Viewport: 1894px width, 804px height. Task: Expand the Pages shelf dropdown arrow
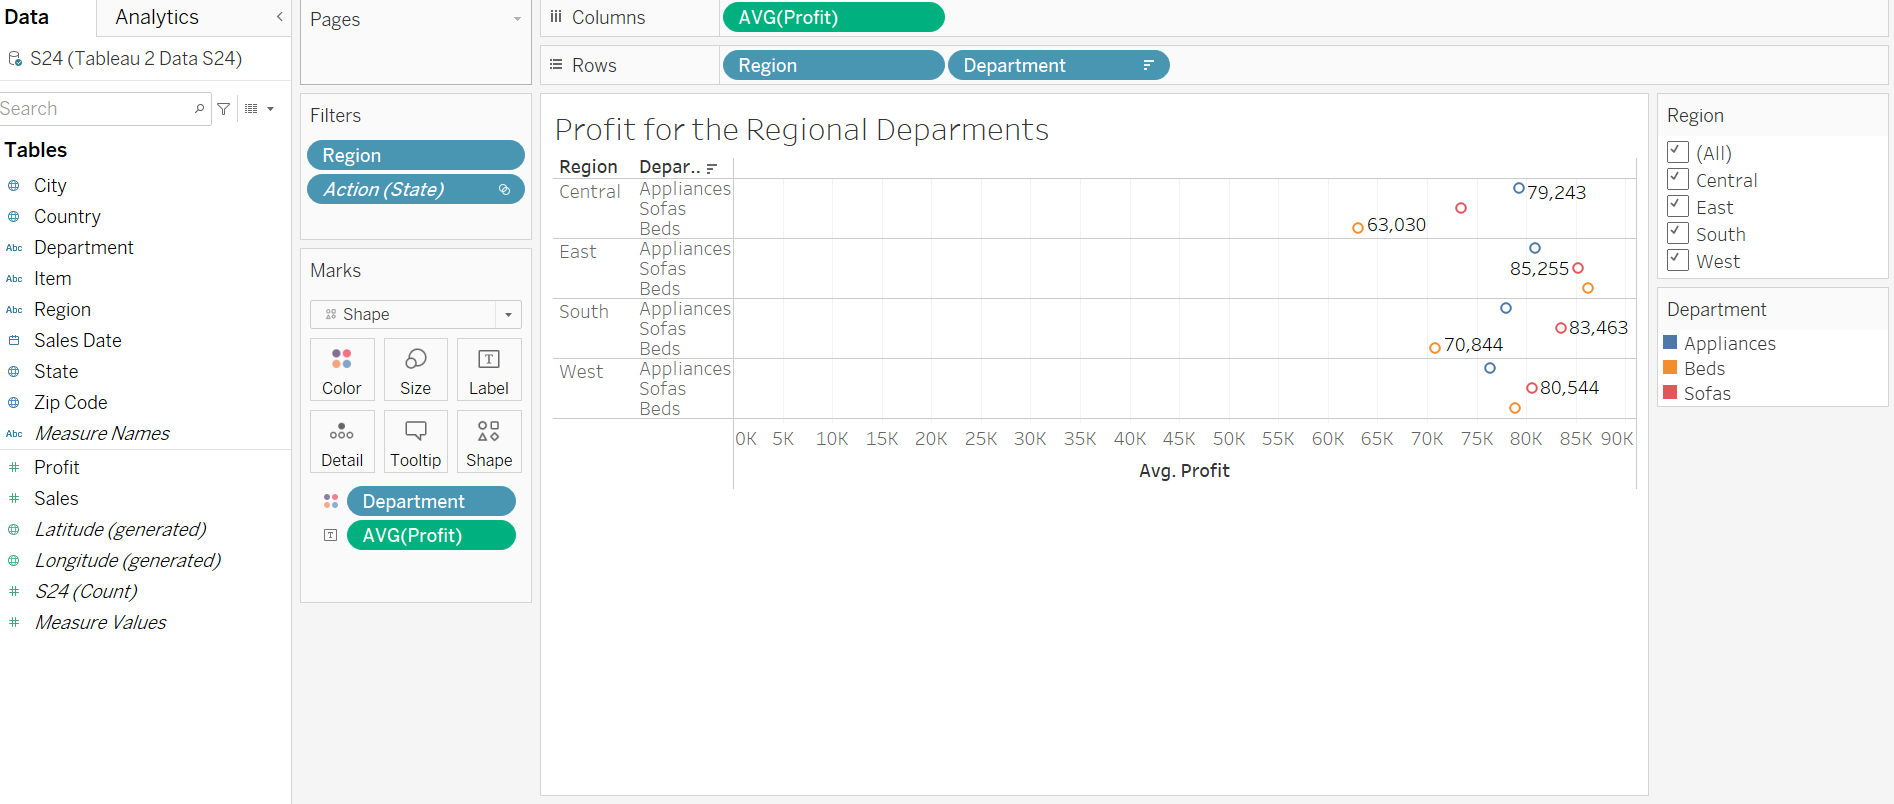[x=517, y=20]
